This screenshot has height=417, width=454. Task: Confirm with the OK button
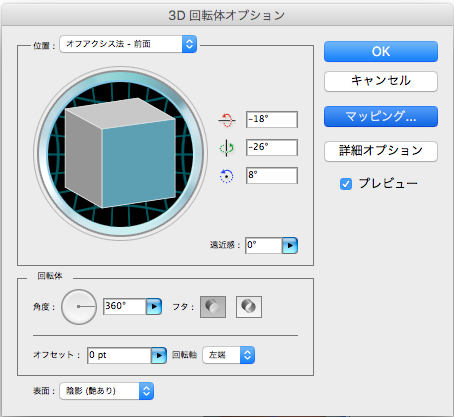(x=381, y=52)
